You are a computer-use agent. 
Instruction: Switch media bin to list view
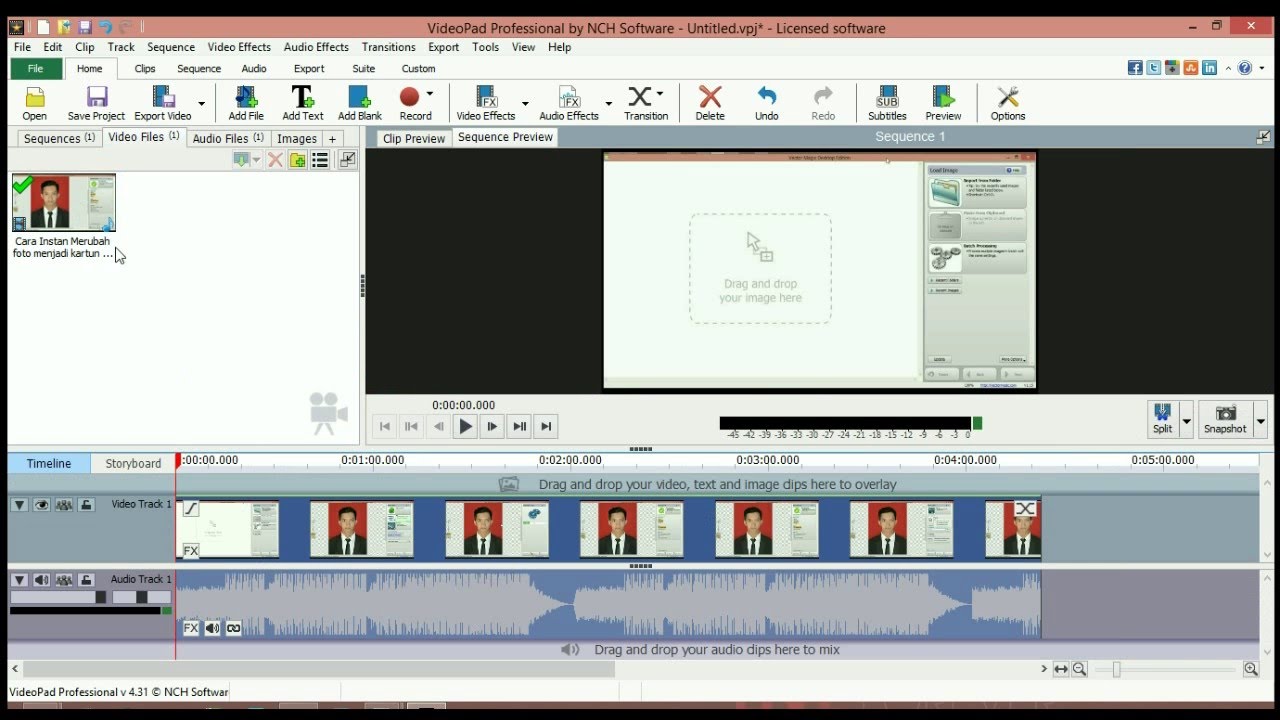(320, 160)
